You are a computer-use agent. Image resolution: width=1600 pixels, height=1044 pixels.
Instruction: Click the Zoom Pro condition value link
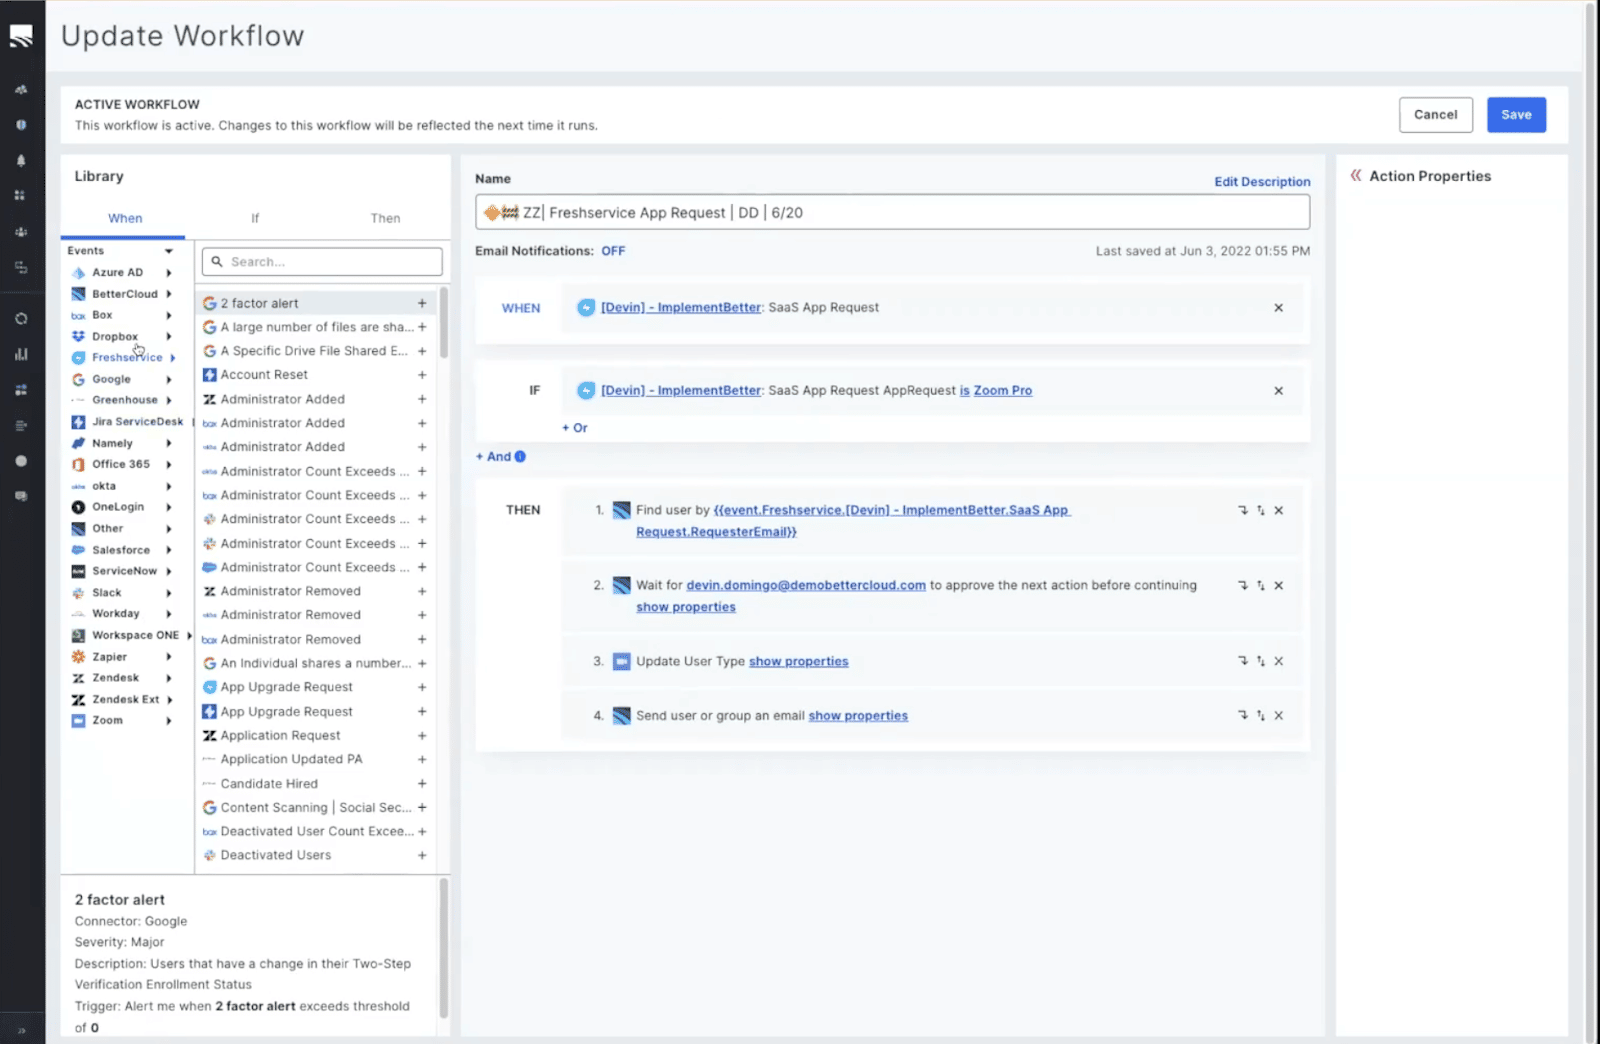click(1003, 391)
